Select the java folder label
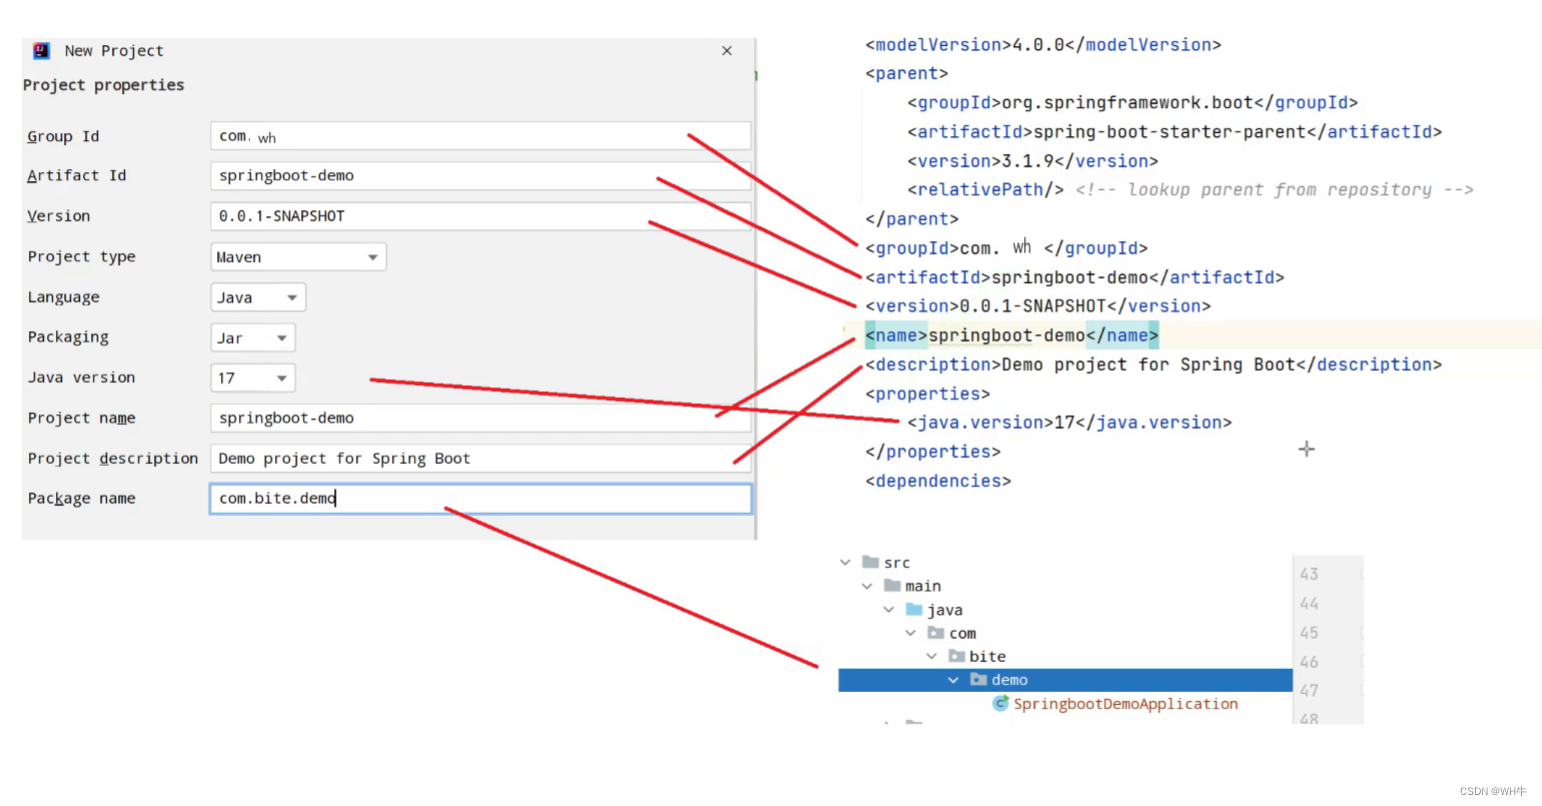Viewport: 1542px width, 806px height. coord(945,610)
